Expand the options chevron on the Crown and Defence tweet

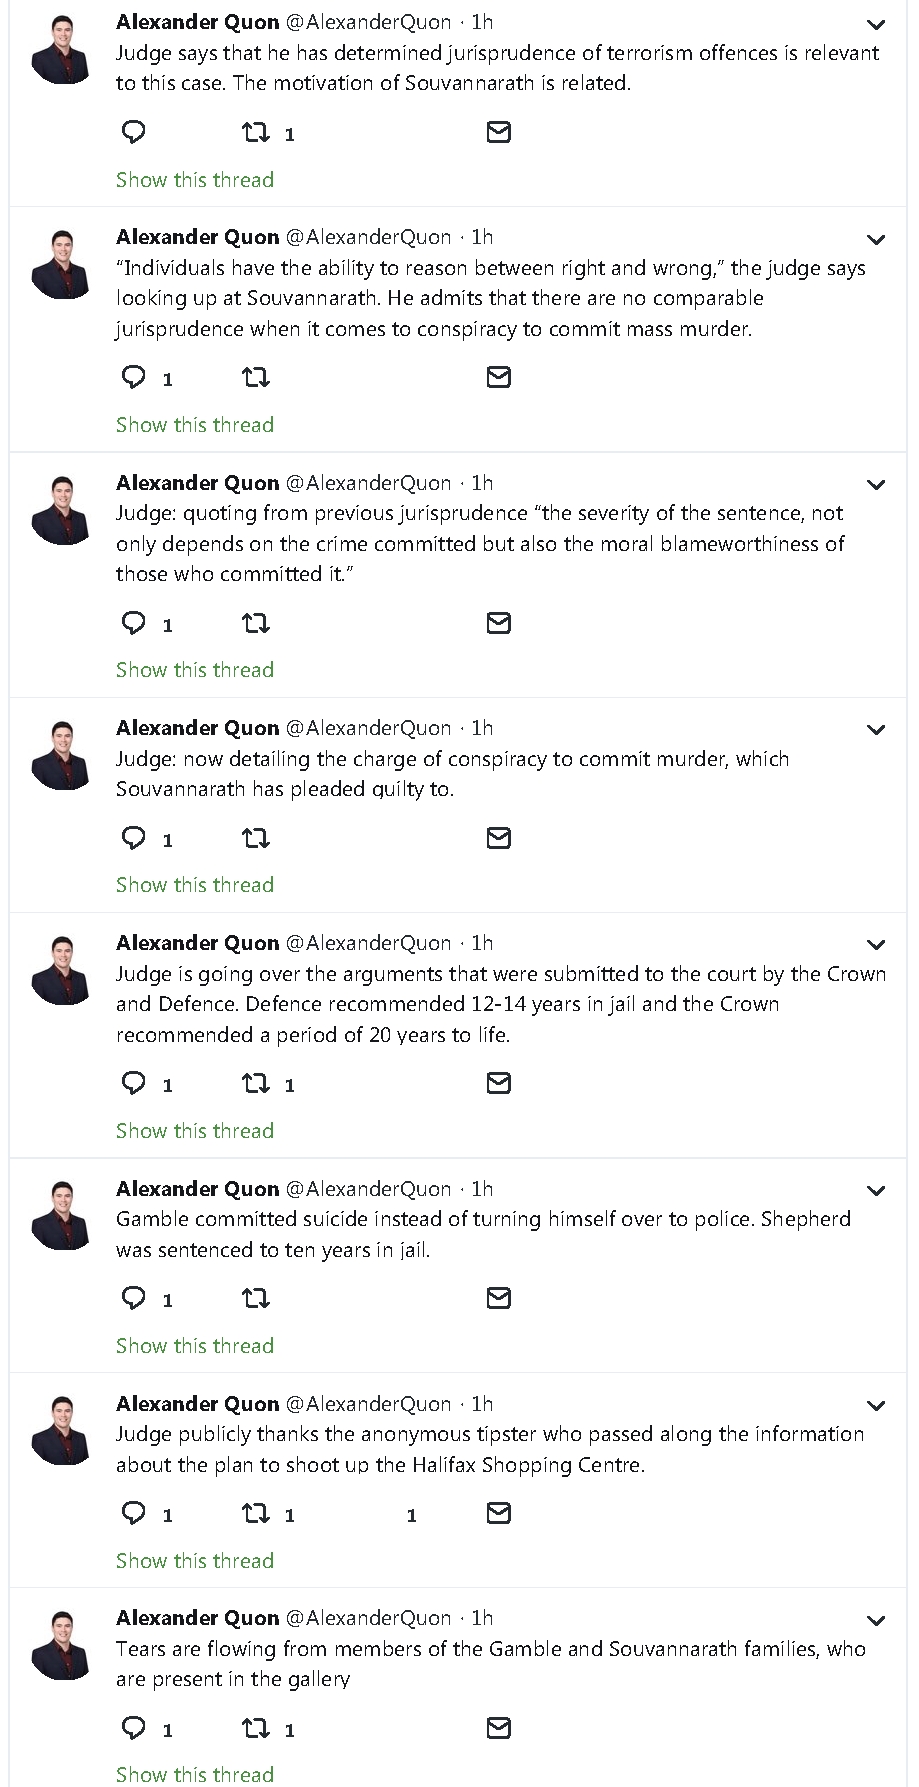click(876, 945)
